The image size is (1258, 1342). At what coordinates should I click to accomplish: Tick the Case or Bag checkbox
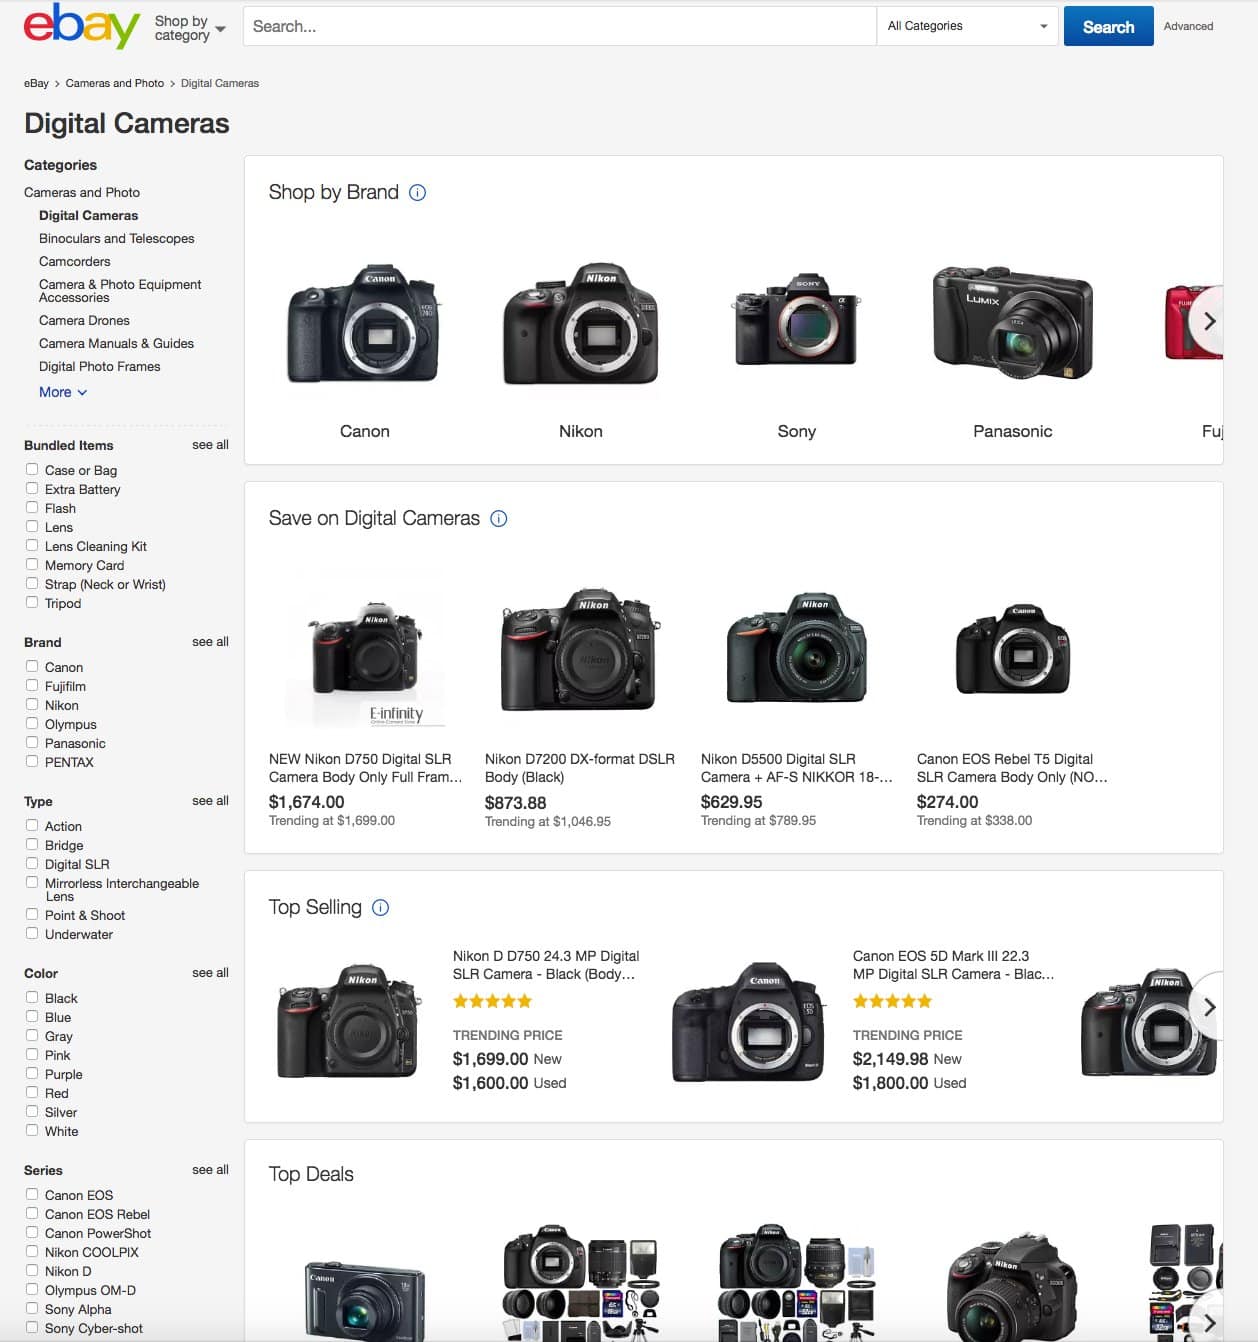click(x=32, y=469)
